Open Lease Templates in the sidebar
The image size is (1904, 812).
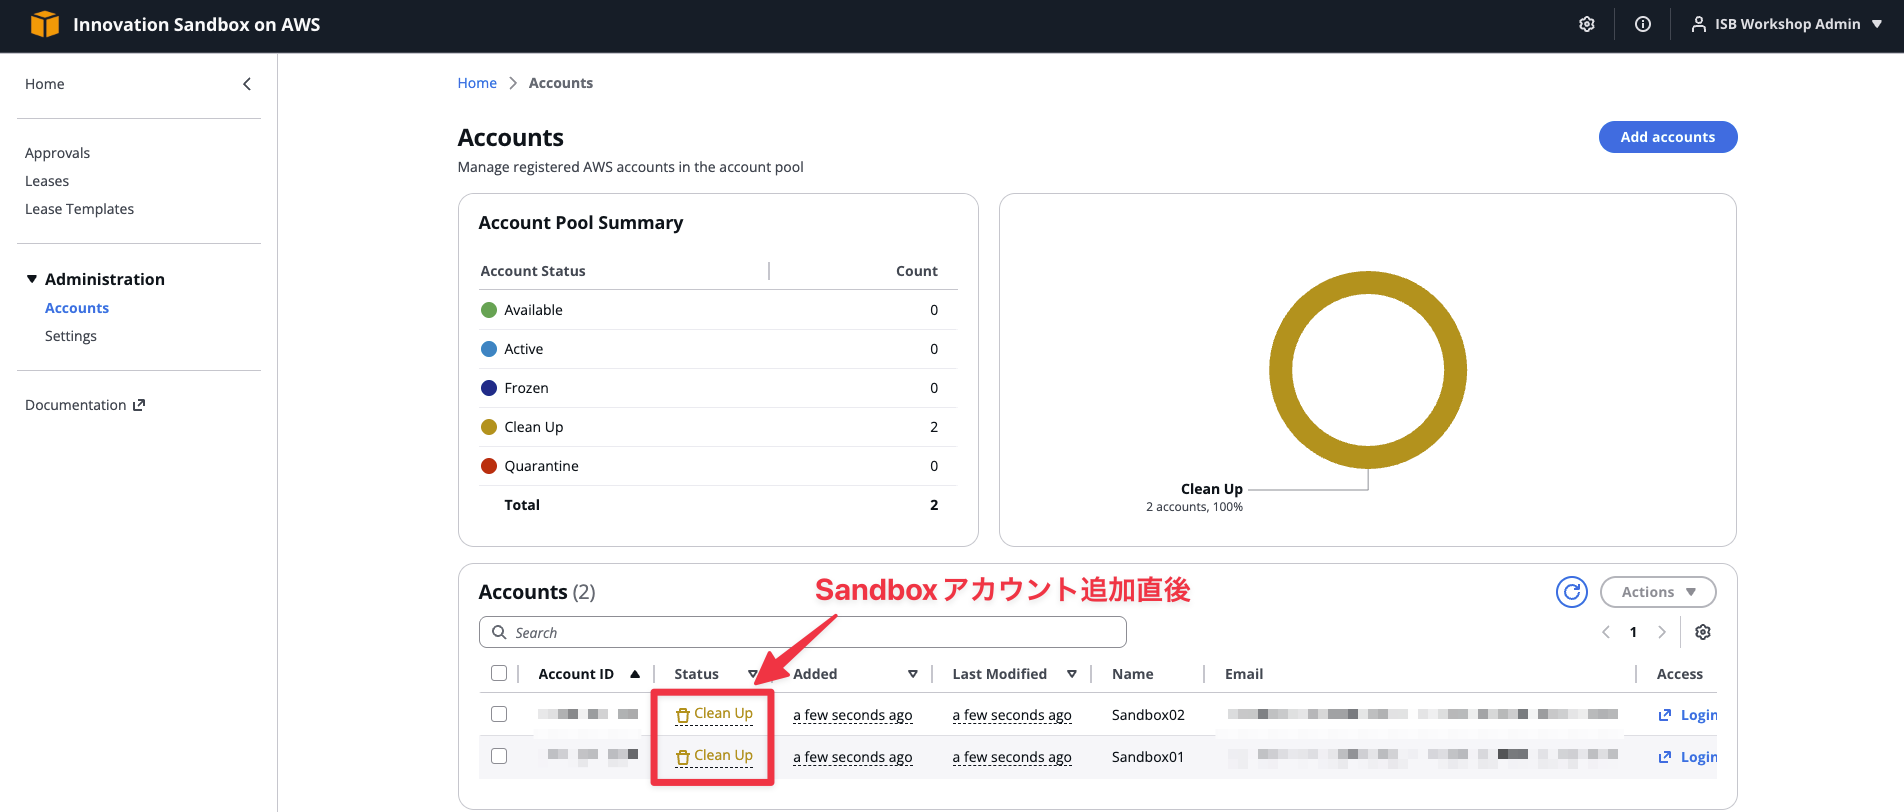[x=79, y=209]
